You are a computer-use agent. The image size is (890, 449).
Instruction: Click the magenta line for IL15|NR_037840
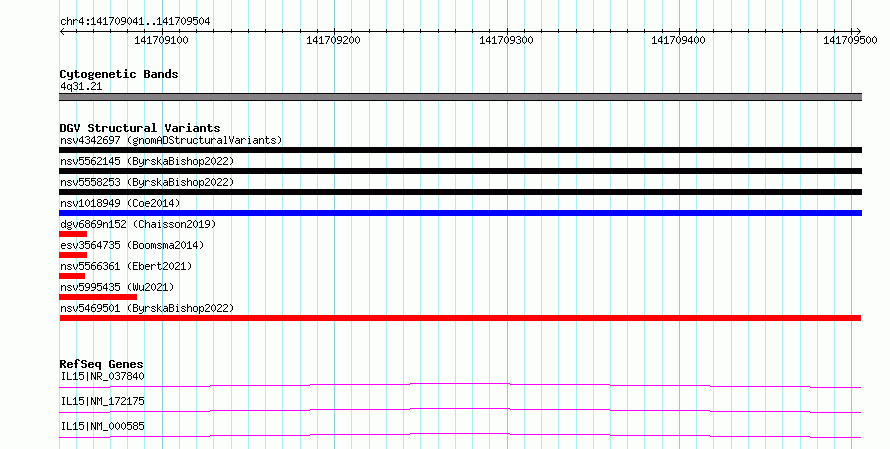pos(460,385)
